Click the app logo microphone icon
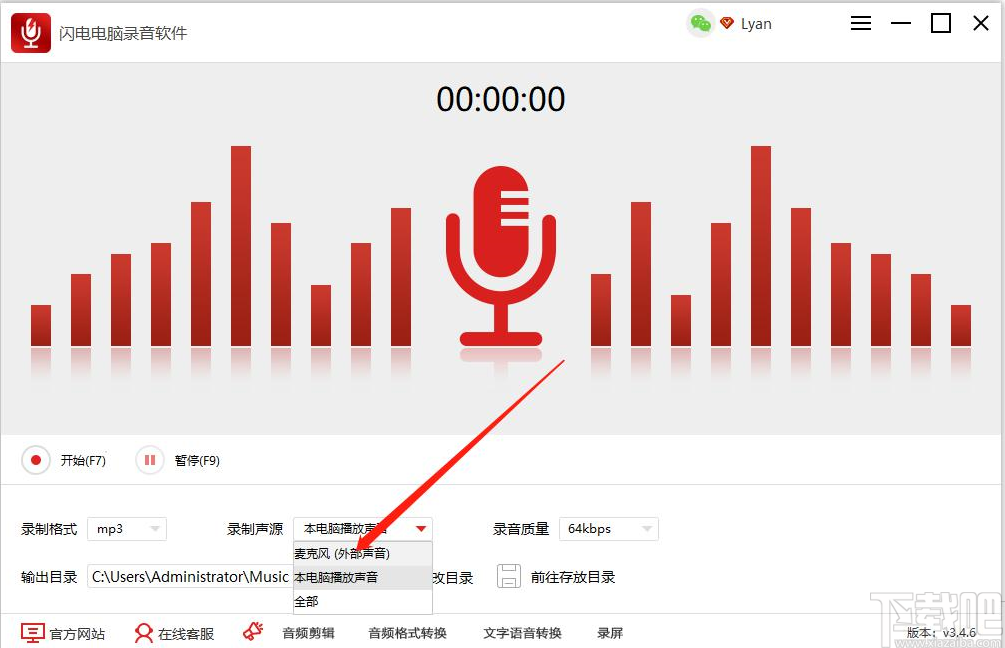This screenshot has height=648, width=1005. (30, 32)
